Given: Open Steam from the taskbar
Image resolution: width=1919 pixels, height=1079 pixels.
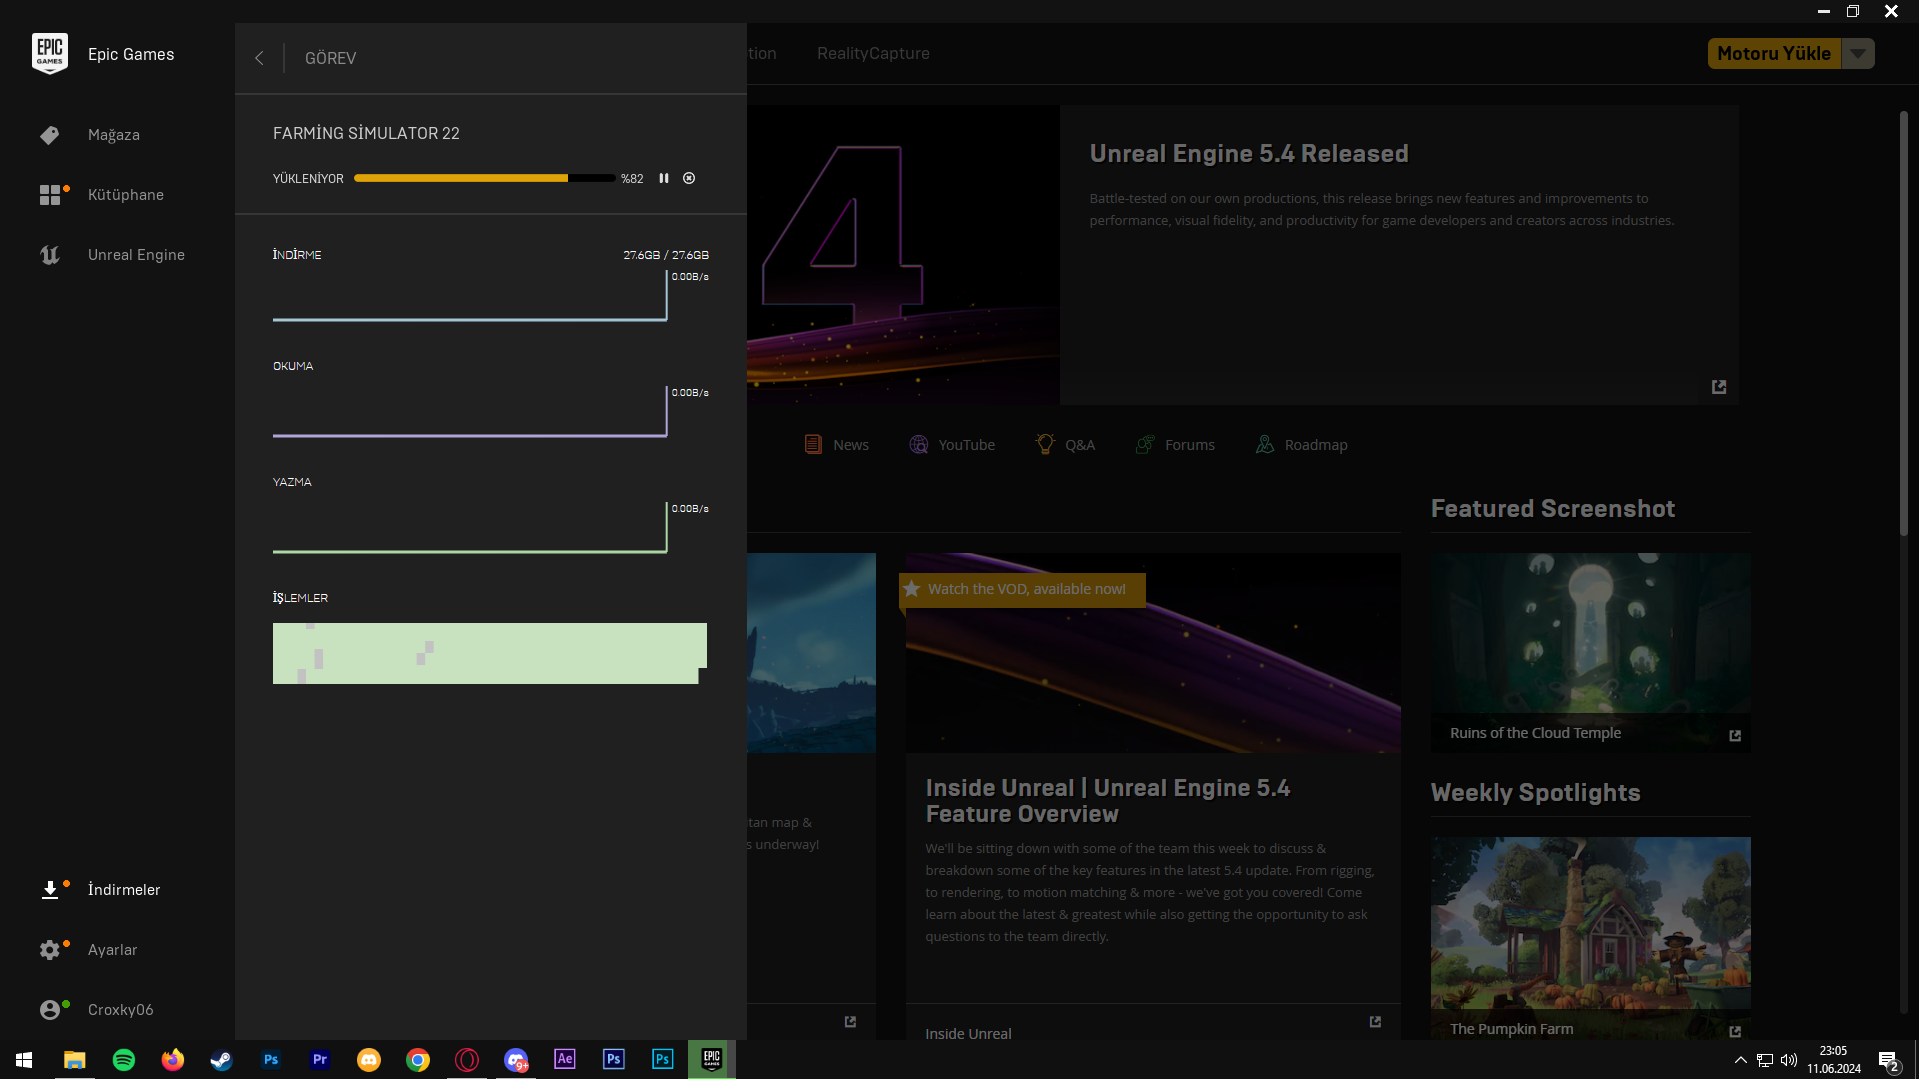Looking at the screenshot, I should pos(222,1060).
